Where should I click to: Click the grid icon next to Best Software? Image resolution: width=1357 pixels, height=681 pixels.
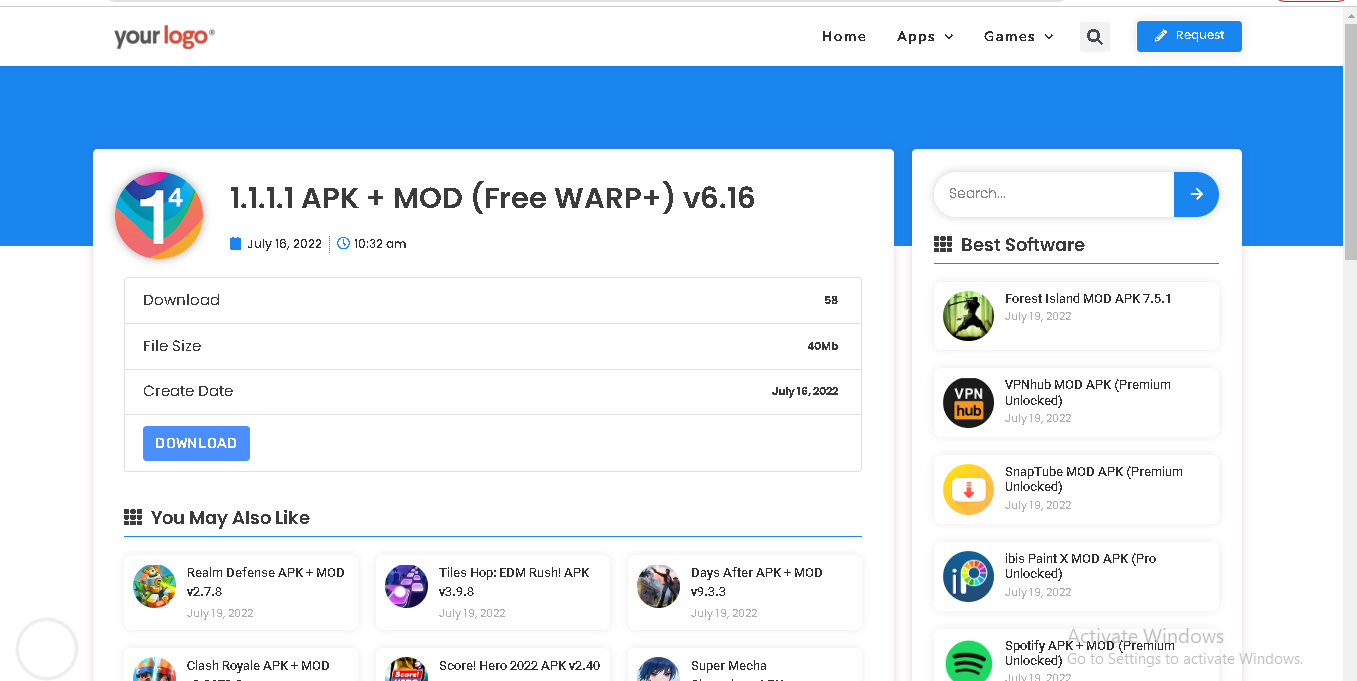943,245
